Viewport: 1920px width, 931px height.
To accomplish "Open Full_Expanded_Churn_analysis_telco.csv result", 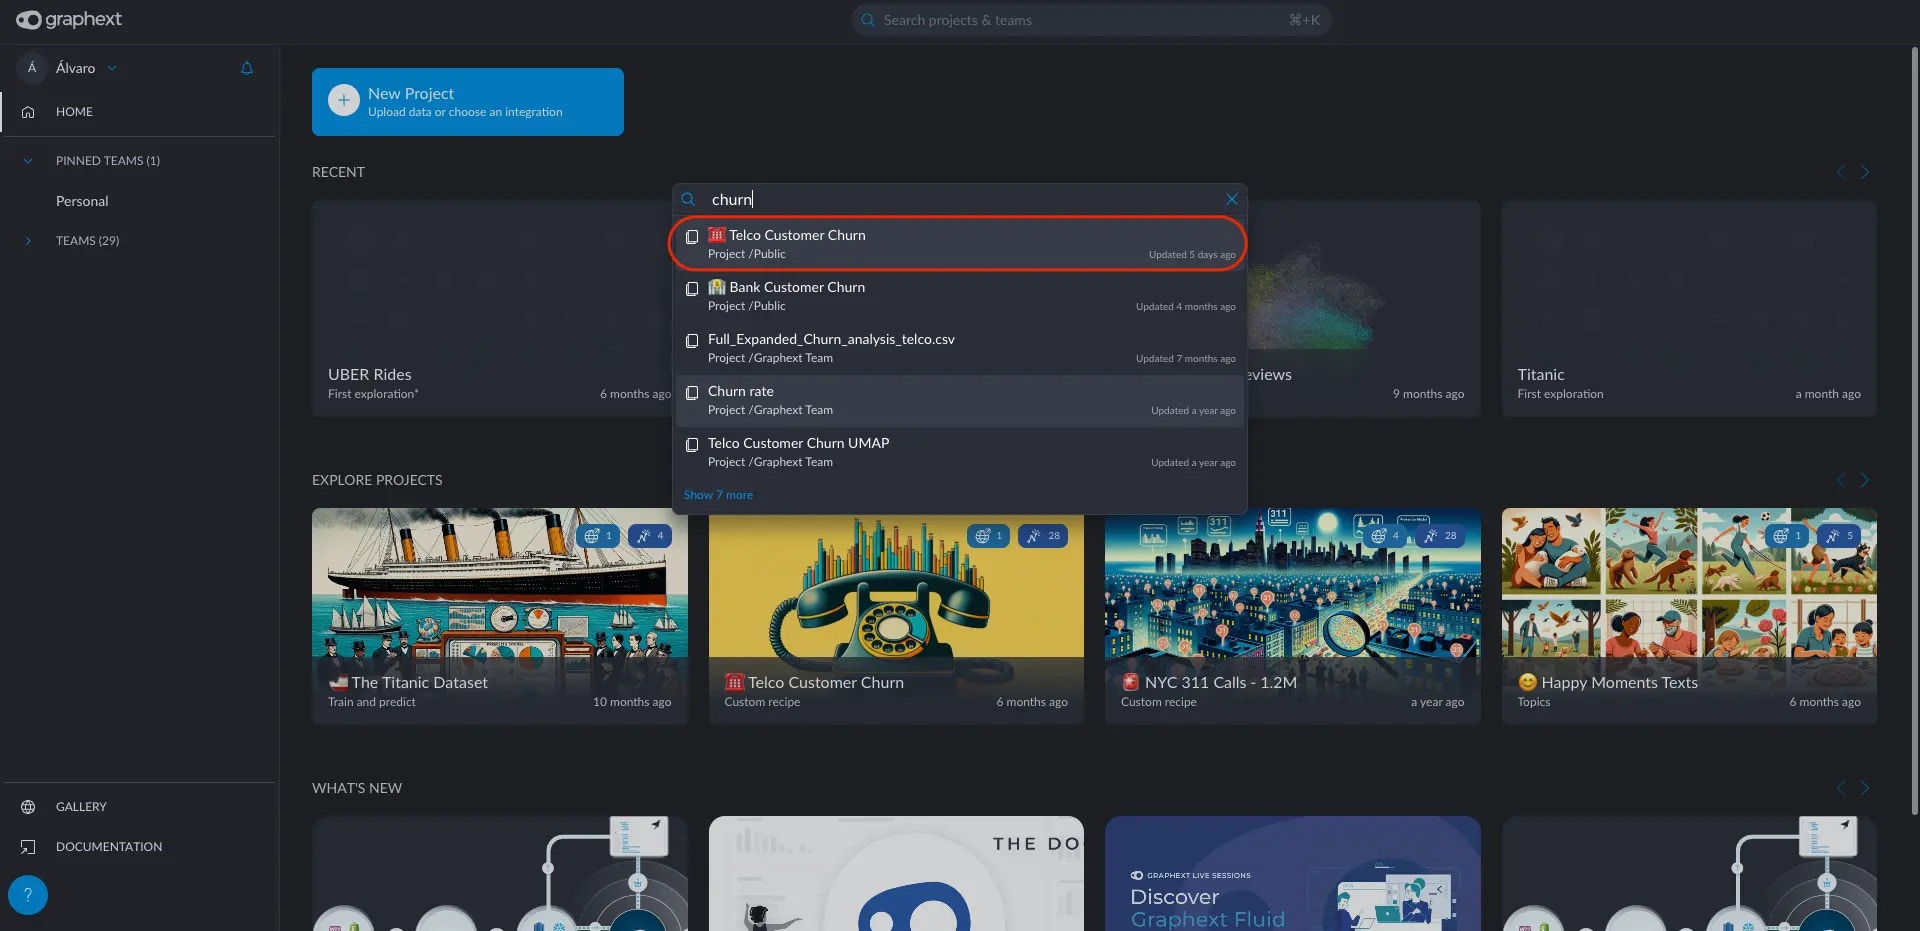I will pos(960,348).
